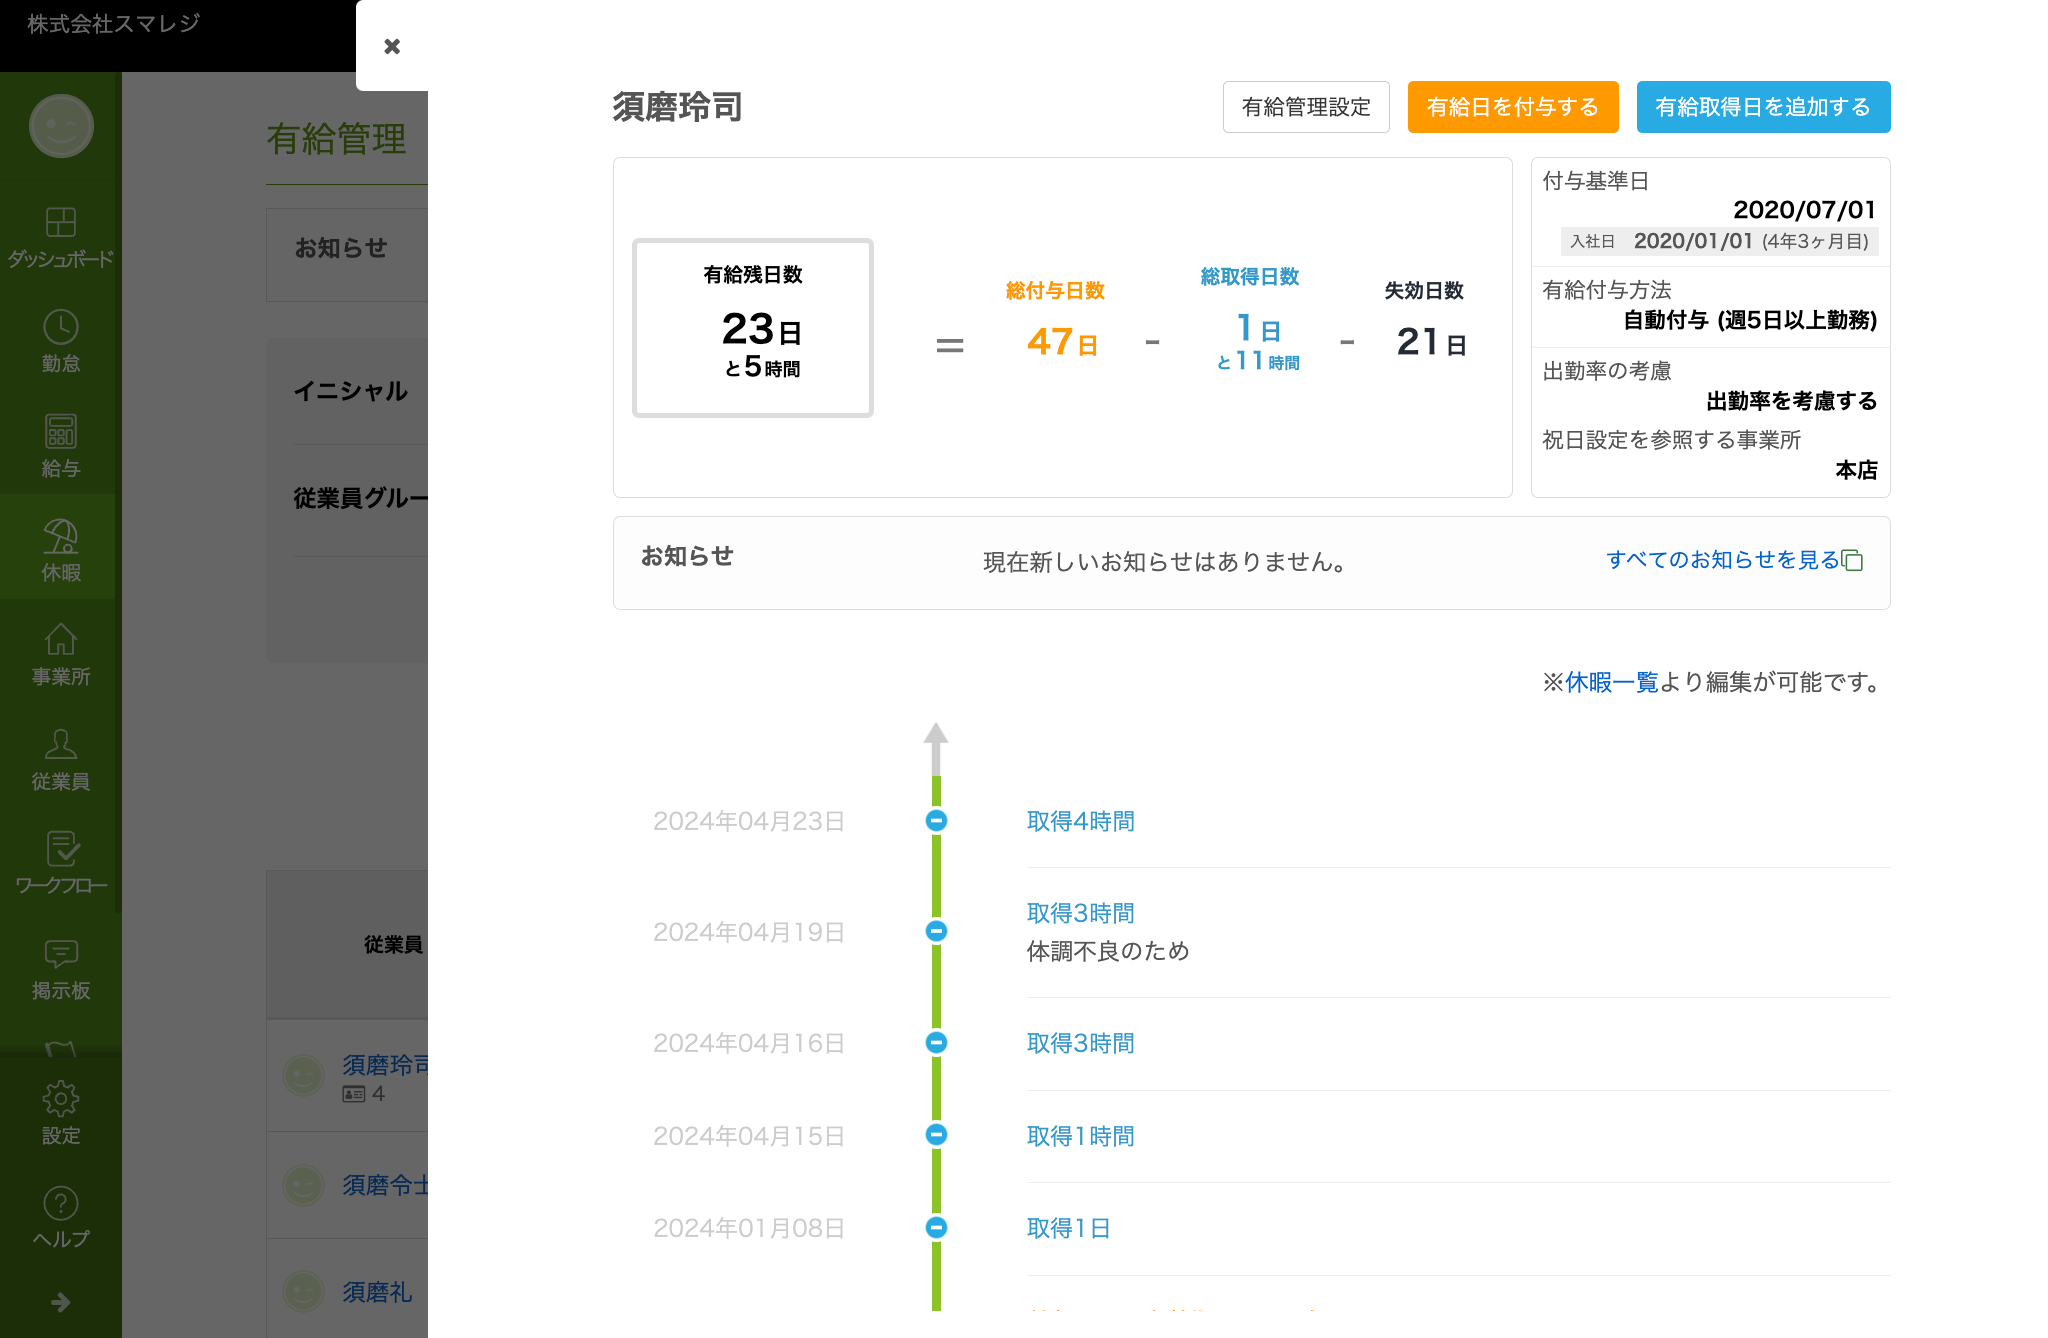The width and height of the screenshot is (2048, 1338).
Task: Open 取得3時間 entry for 2024年04月16日
Action: click(x=1081, y=1043)
